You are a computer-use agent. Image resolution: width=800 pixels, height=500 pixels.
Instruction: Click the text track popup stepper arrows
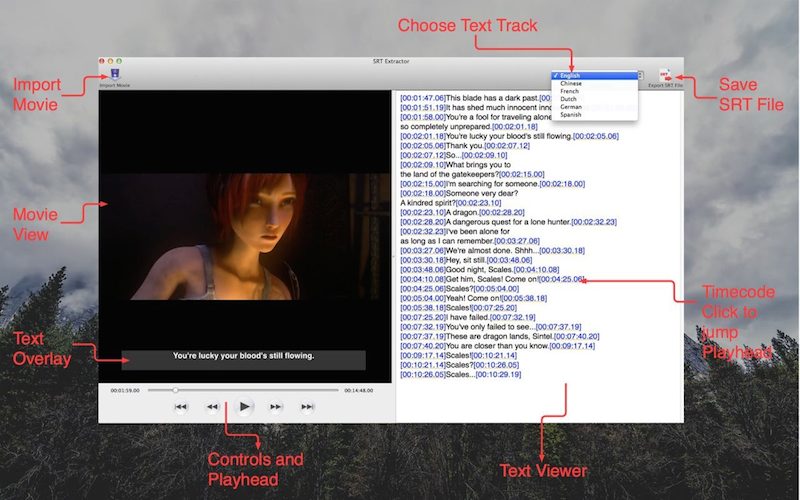(641, 76)
